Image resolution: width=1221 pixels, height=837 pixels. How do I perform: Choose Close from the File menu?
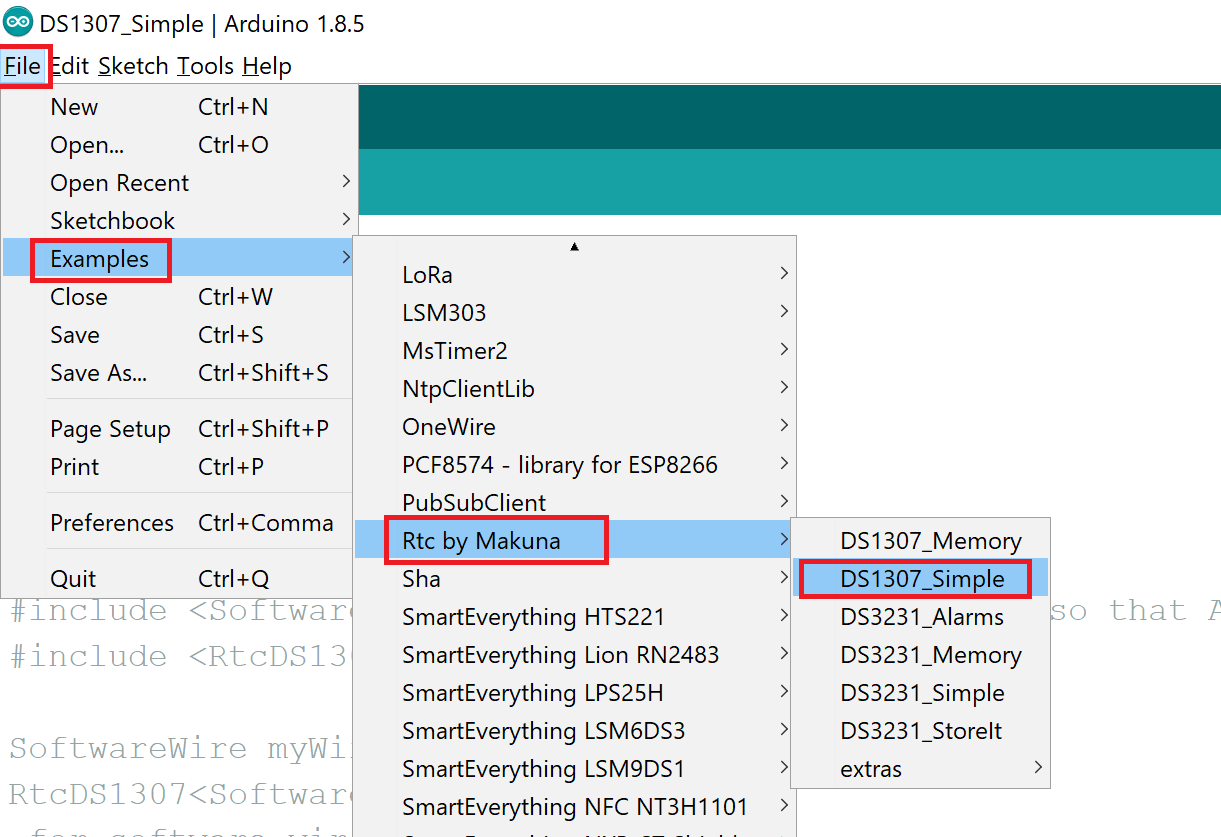pyautogui.click(x=179, y=297)
